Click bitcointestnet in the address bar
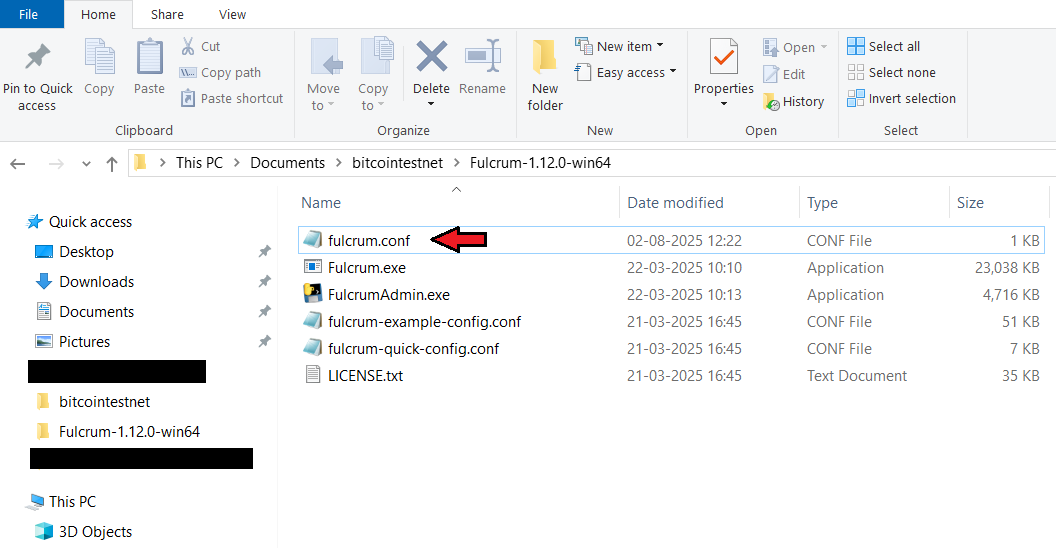1056x548 pixels. click(397, 163)
